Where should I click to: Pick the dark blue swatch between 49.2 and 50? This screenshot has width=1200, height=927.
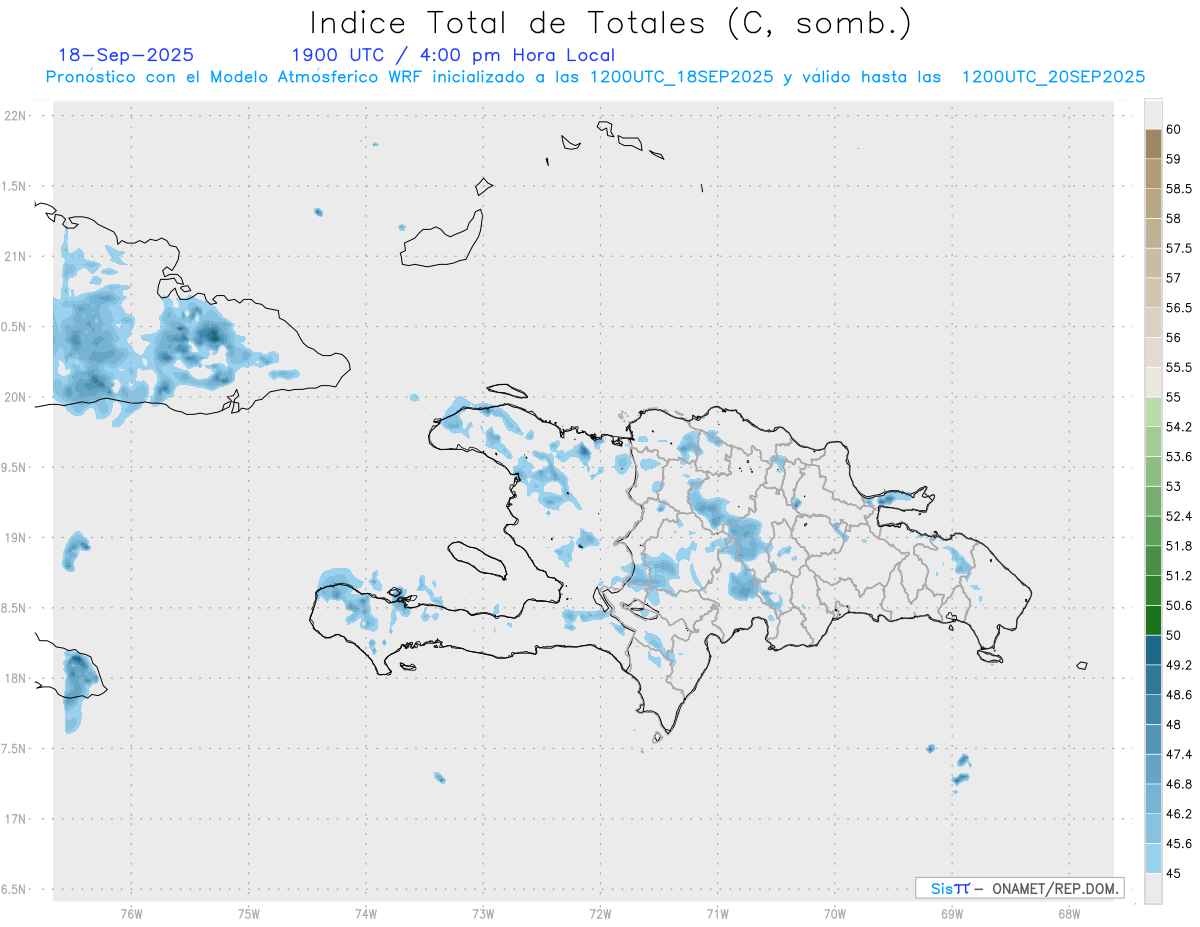click(x=1153, y=650)
